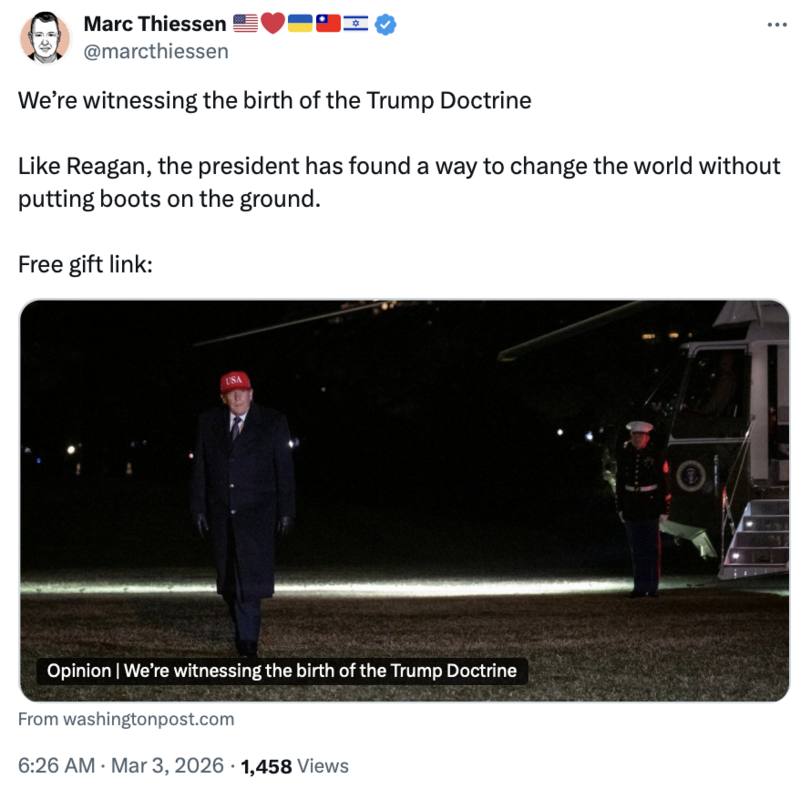This screenshot has width=811, height=789.
Task: Click the 'From washingtonpost.com' source link
Action: click(x=124, y=718)
